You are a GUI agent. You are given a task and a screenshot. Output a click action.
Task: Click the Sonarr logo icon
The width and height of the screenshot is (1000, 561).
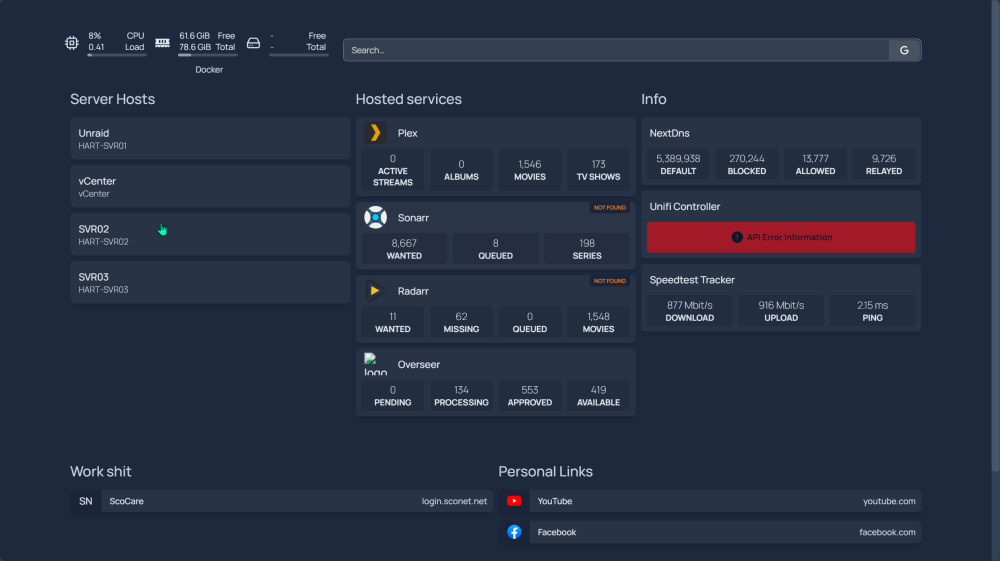point(375,217)
